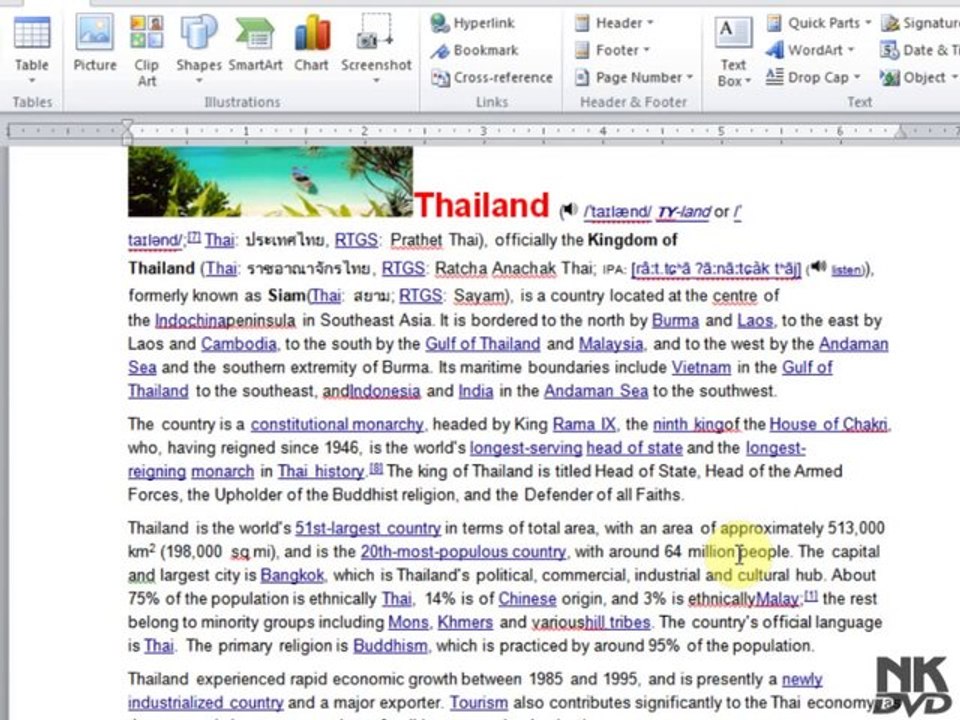
Task: Open the constitutional monarchy link
Action: [337, 424]
